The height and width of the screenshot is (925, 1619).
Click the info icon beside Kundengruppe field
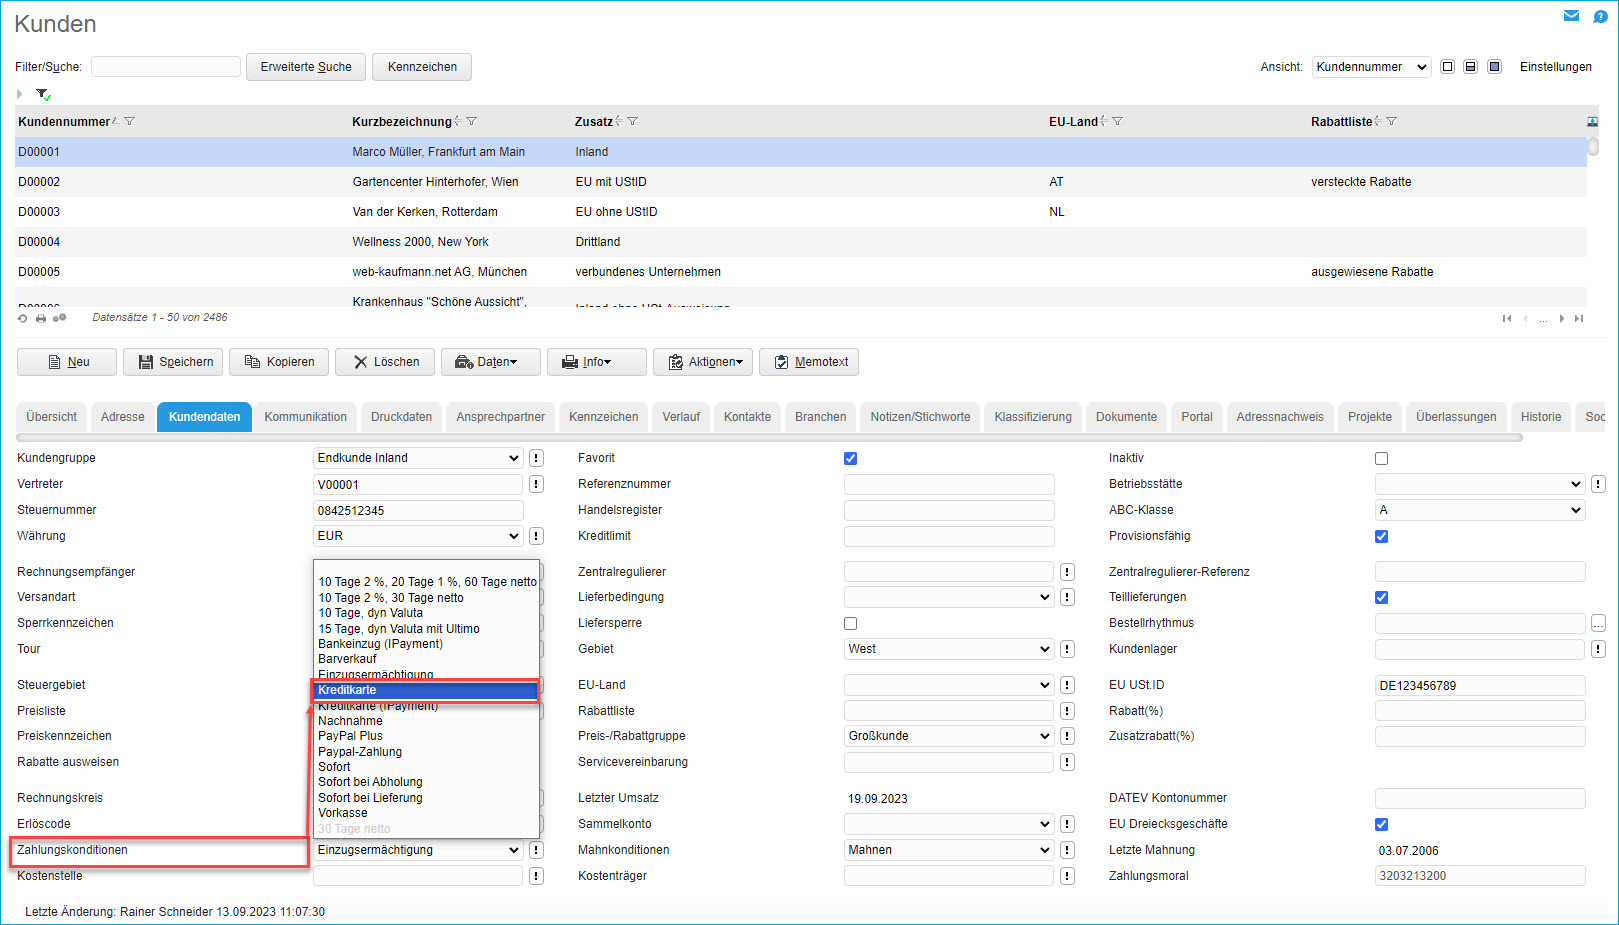coord(536,458)
